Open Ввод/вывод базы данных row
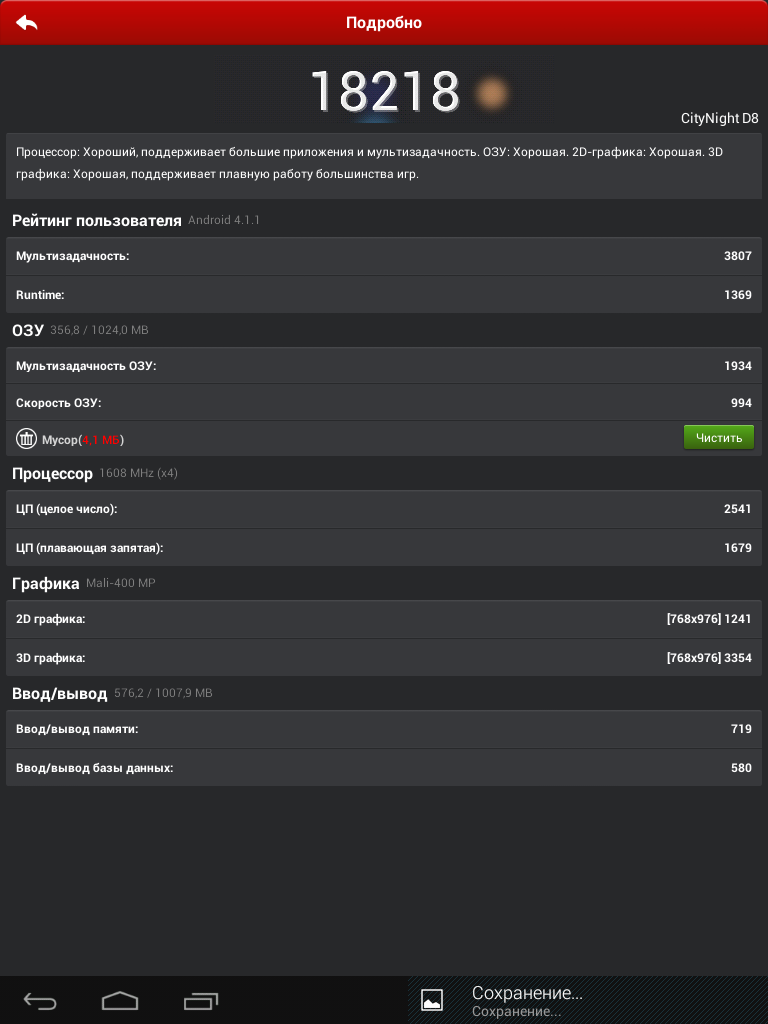This screenshot has height=1024, width=768. coord(384,768)
